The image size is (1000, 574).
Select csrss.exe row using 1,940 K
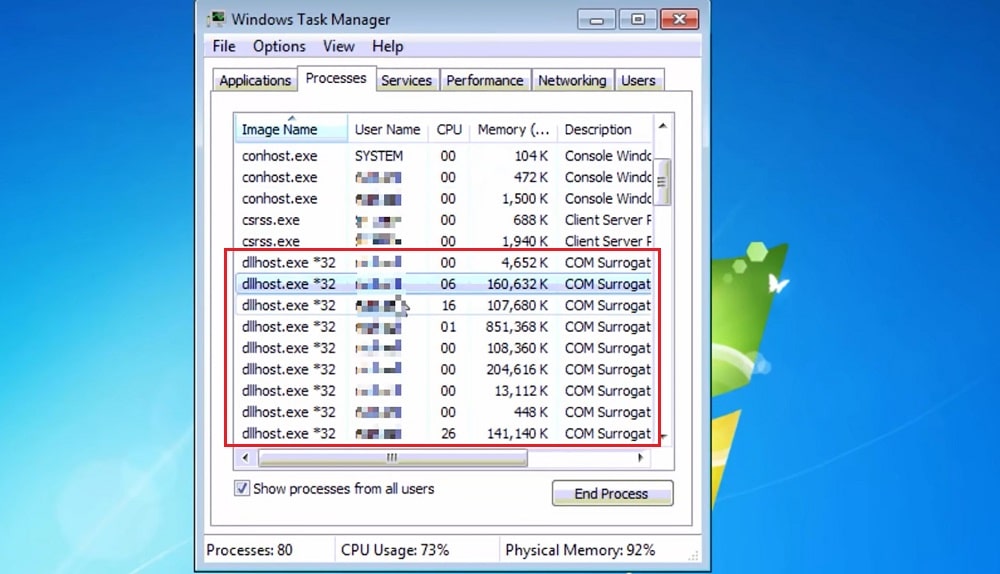tap(444, 241)
